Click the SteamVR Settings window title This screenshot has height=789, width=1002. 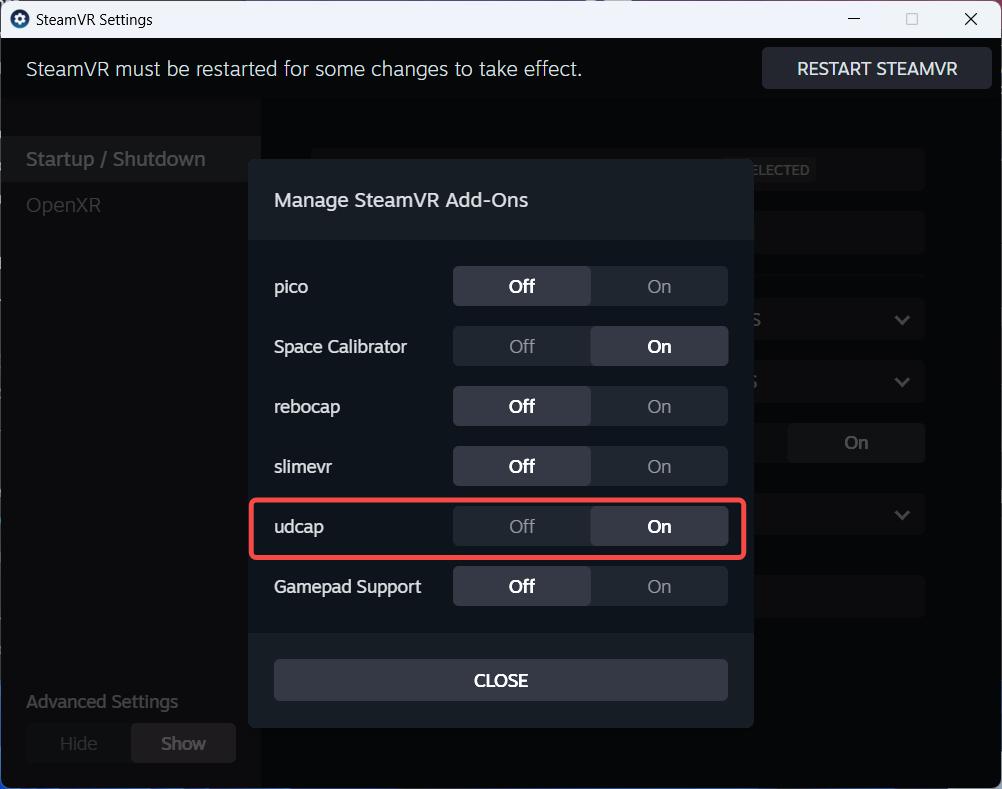coord(94,20)
